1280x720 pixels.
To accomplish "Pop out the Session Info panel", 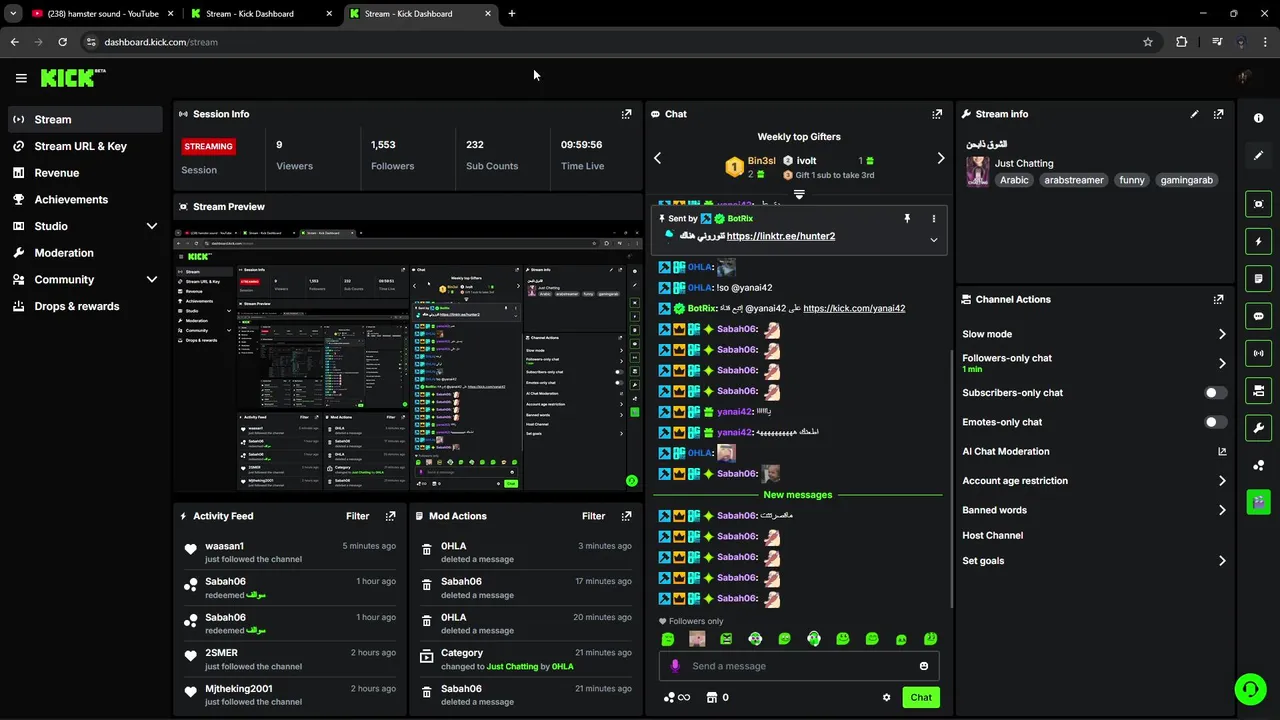I will 626,114.
